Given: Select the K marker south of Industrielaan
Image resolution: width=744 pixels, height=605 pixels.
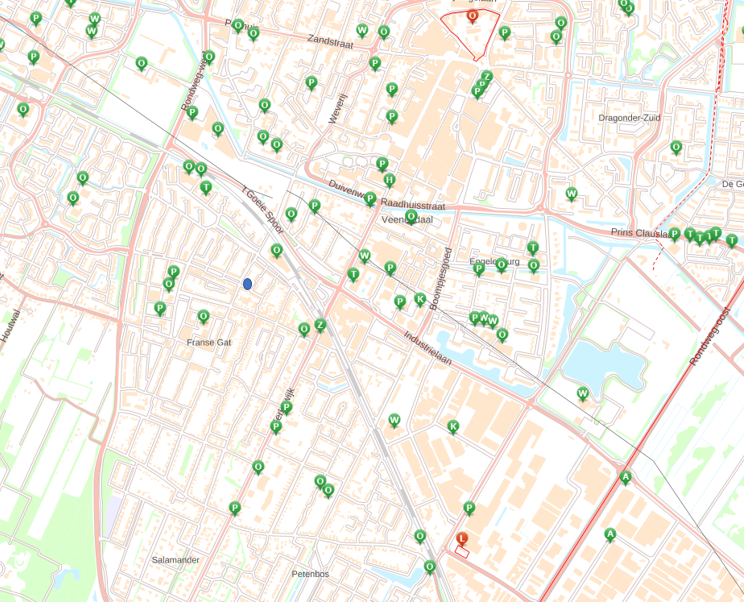Looking at the screenshot, I should 453,426.
